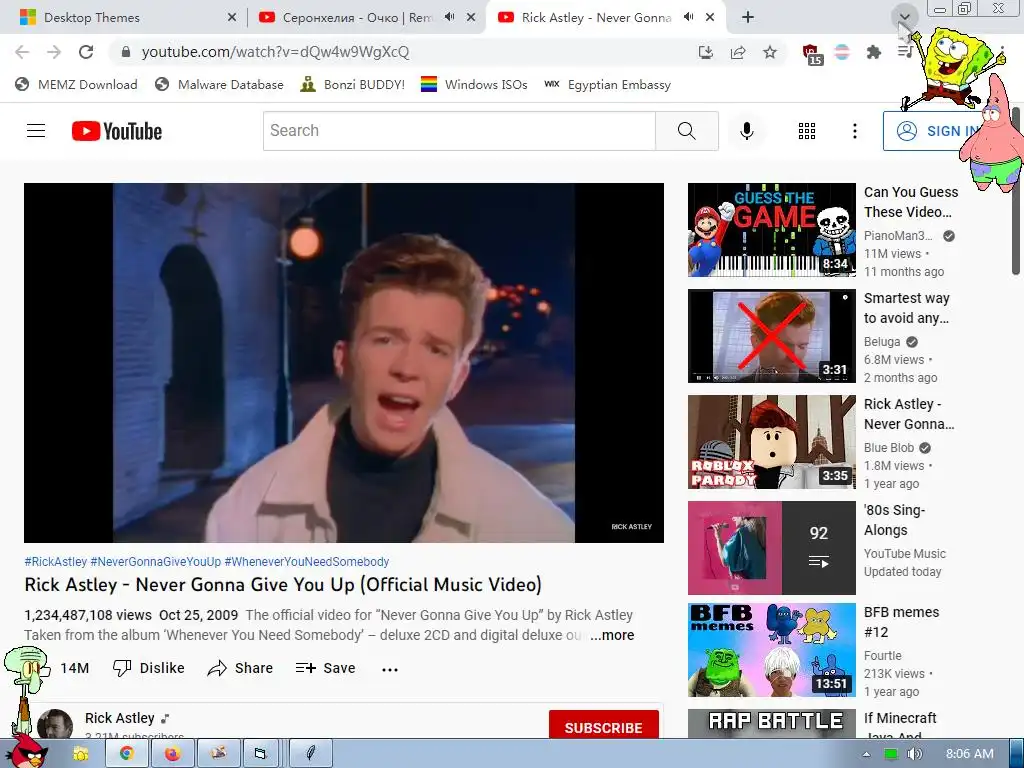Image resolution: width=1024 pixels, height=768 pixels.
Task: Open a new browser tab
Action: [x=748, y=17]
